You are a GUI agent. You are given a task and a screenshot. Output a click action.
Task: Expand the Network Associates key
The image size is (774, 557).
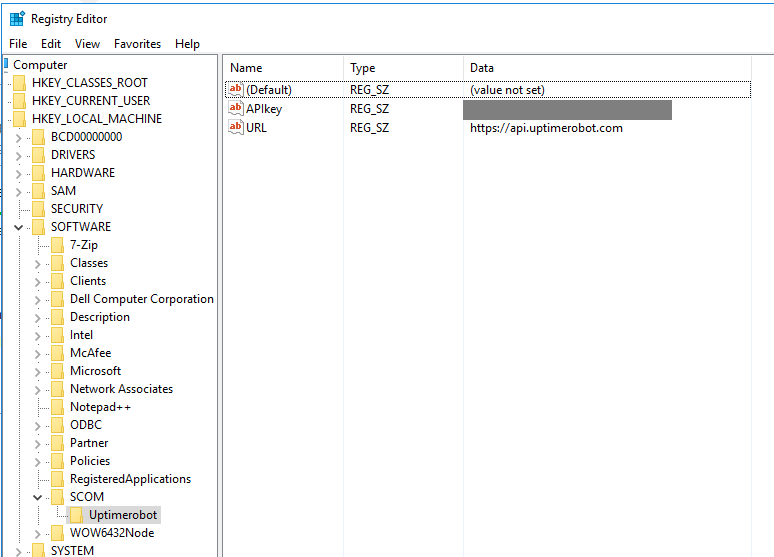click(38, 390)
